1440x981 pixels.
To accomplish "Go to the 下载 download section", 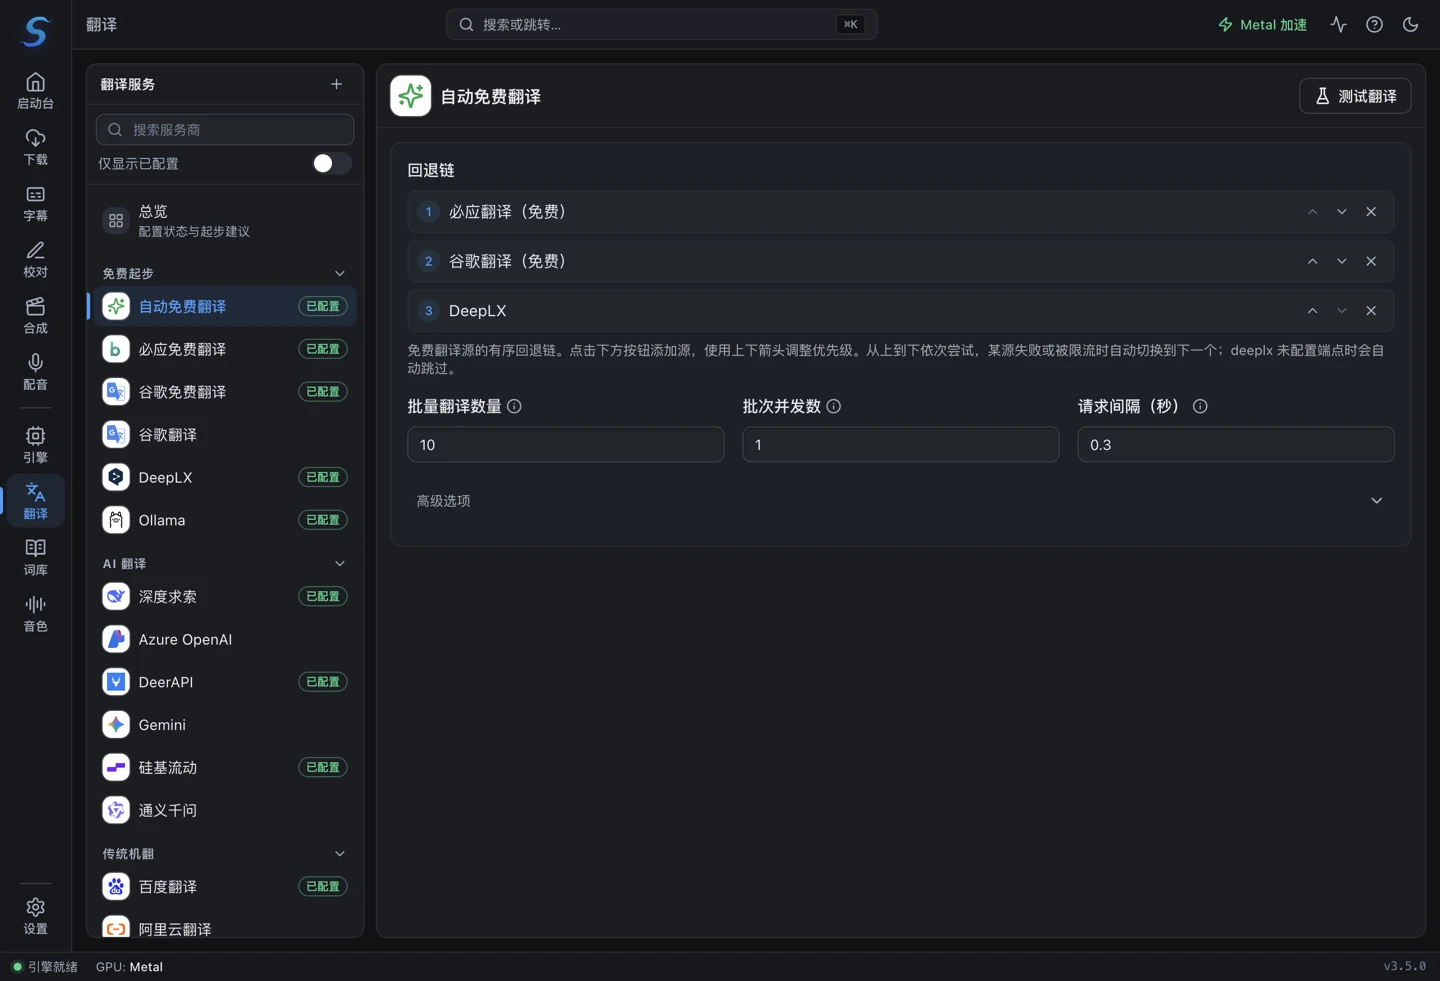I will (35, 147).
